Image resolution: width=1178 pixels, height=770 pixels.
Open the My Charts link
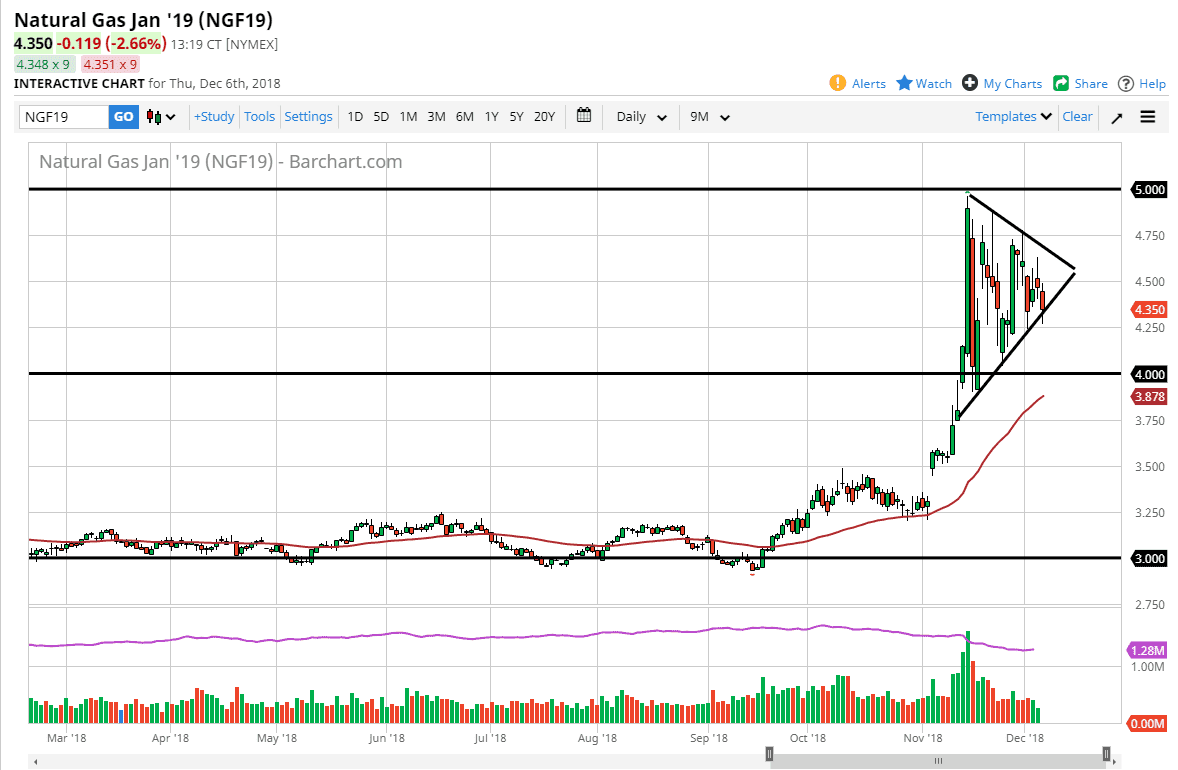[x=1012, y=83]
